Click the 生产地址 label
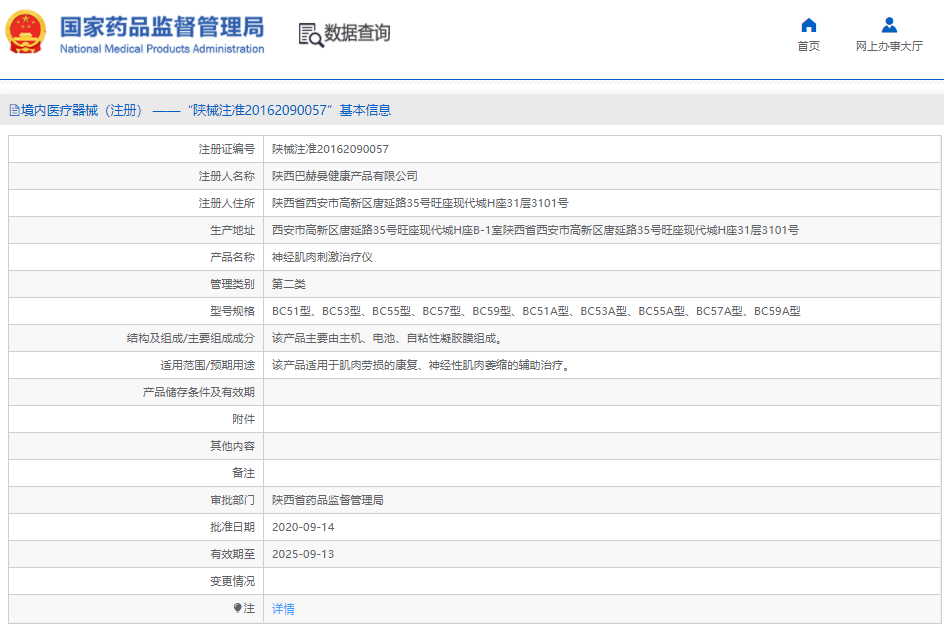Screen dimensions: 944x625 coord(232,230)
